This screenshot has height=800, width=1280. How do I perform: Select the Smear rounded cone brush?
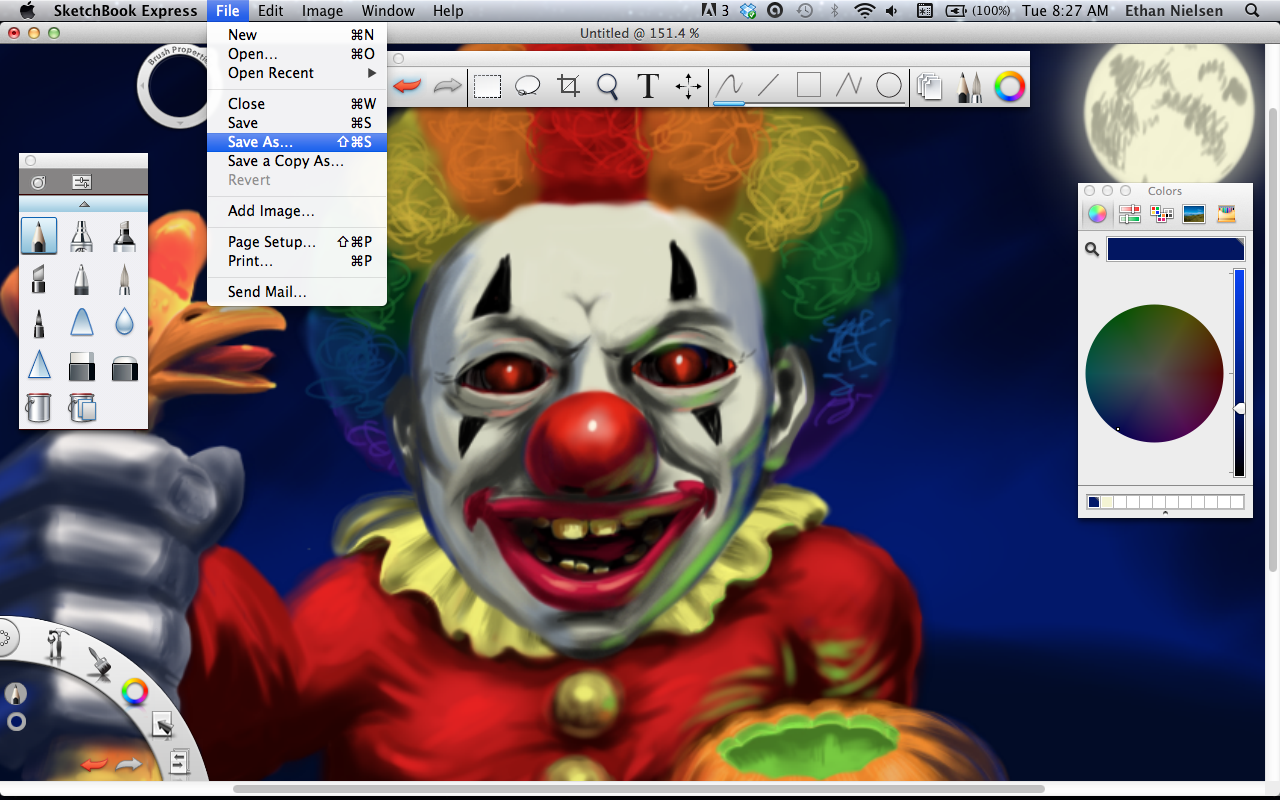pos(82,322)
